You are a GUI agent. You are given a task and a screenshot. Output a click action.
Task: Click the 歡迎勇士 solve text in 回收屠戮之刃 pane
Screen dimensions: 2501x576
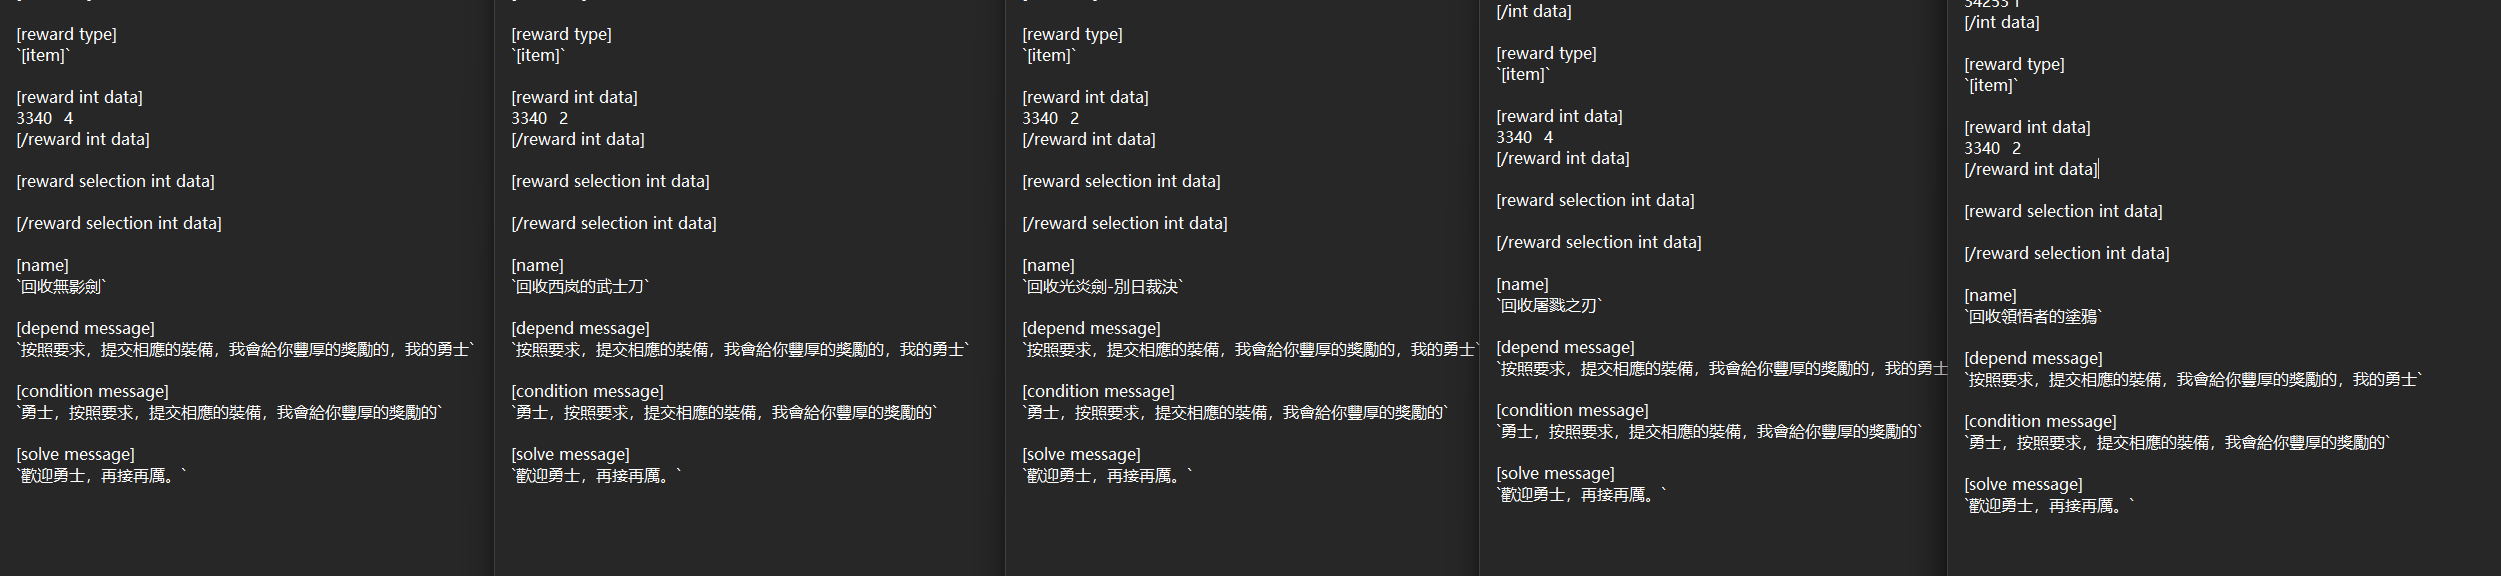coord(1581,495)
